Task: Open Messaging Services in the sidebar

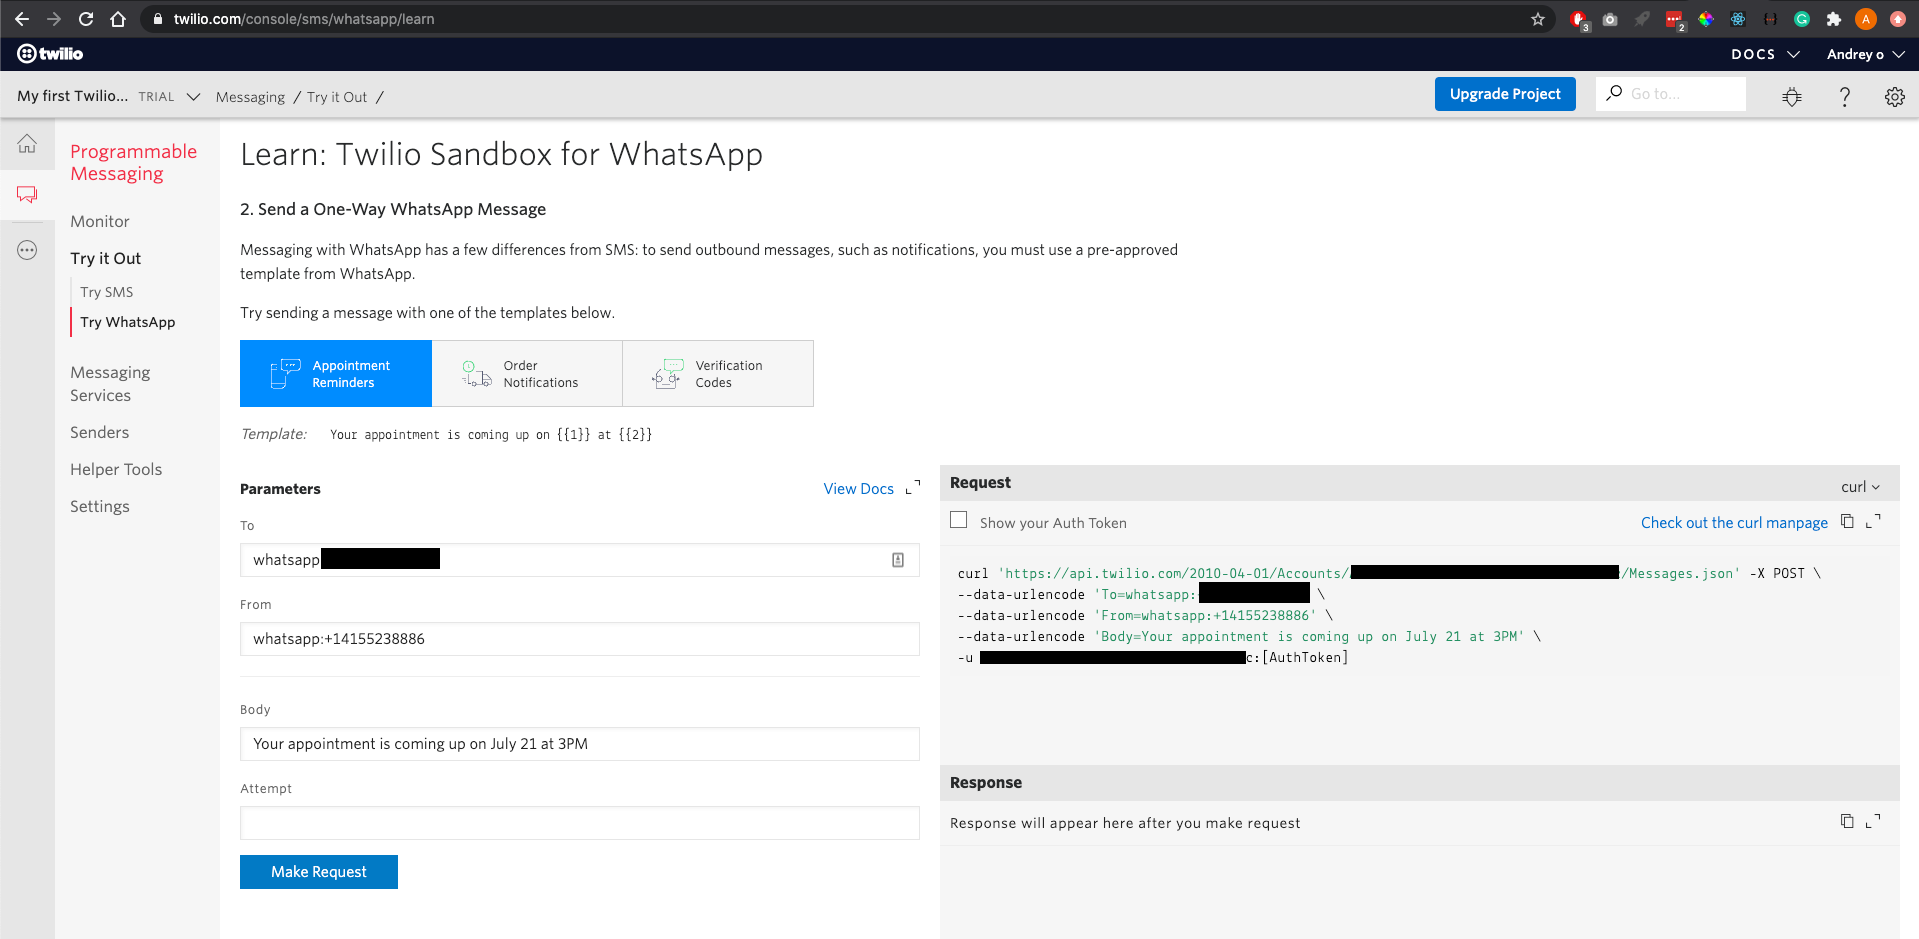Action: [x=110, y=384]
